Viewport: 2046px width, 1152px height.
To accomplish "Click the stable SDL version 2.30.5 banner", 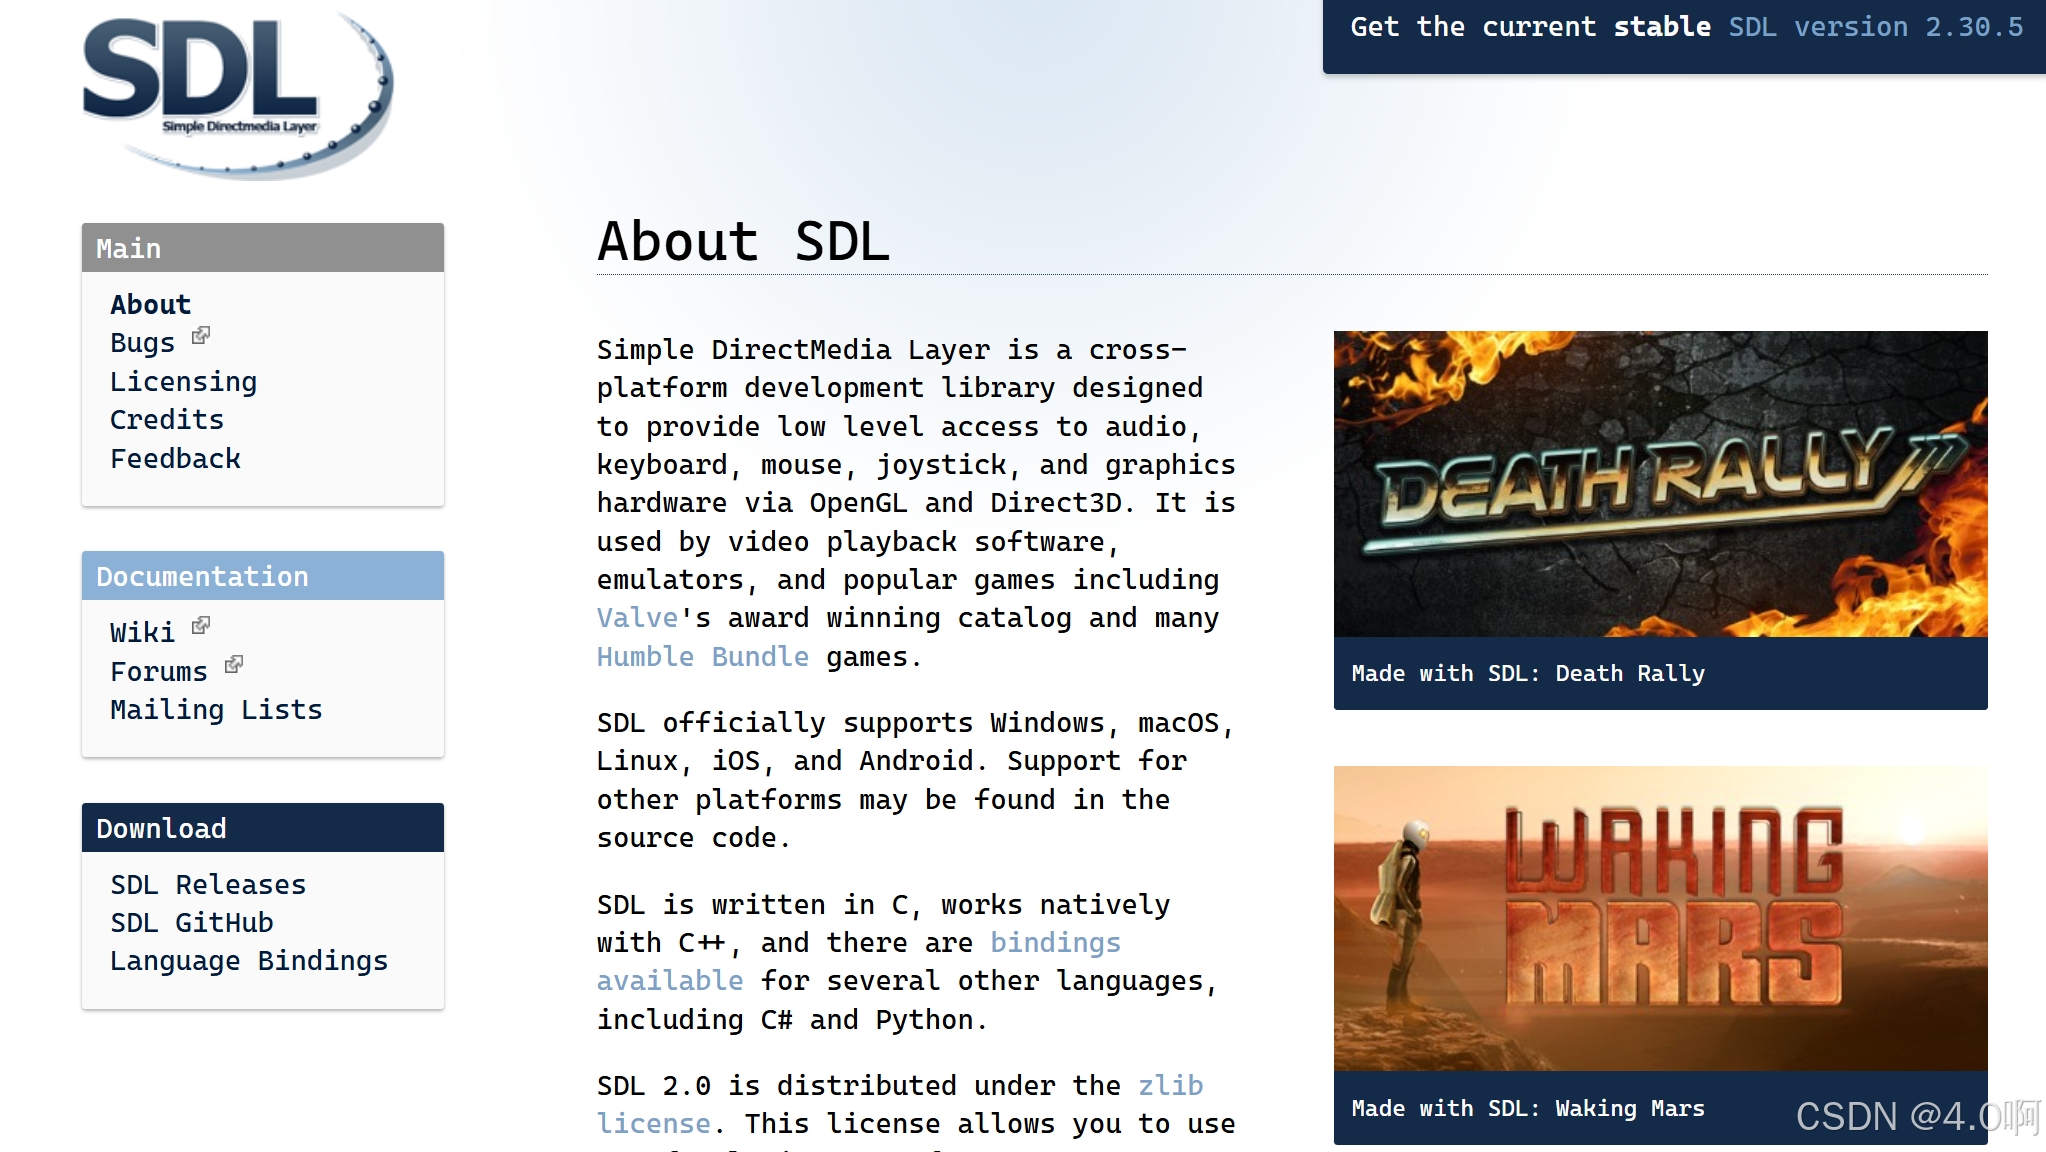I will point(1683,27).
